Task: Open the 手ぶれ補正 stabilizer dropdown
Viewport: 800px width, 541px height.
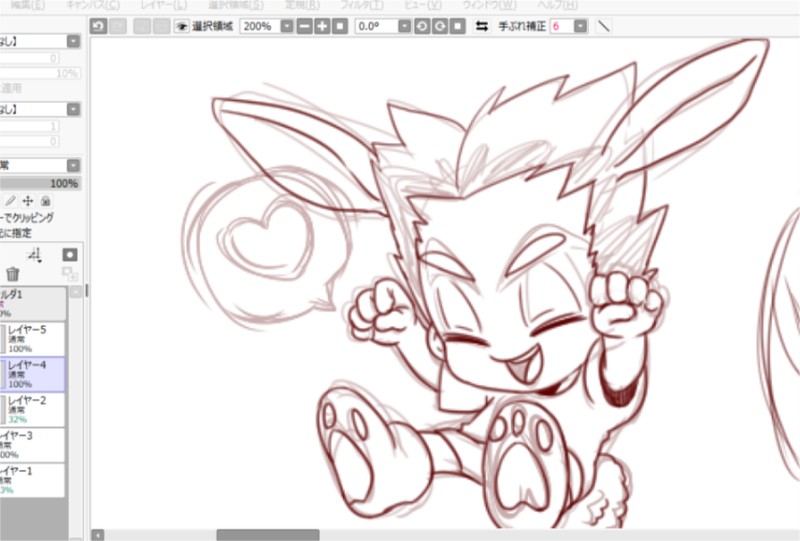Action: tap(580, 26)
